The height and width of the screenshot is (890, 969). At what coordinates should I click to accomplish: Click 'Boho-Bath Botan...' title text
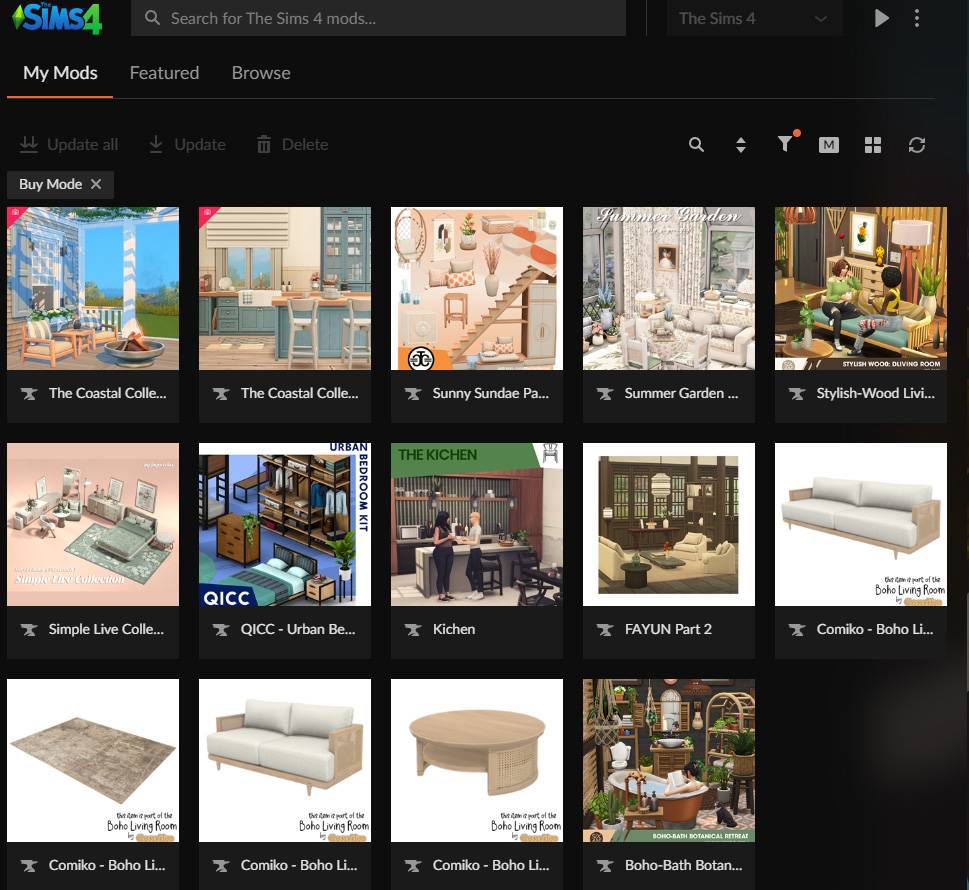point(683,865)
